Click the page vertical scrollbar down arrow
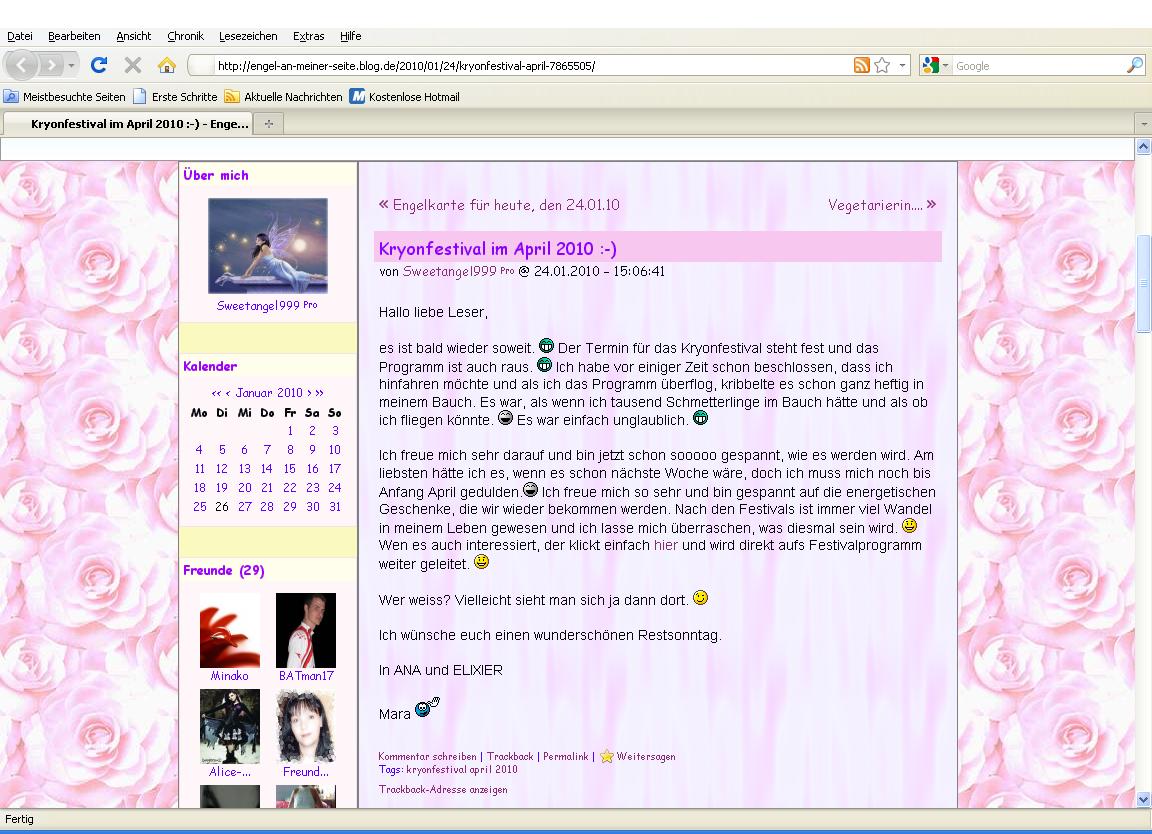The width and height of the screenshot is (1152, 834). (1144, 799)
